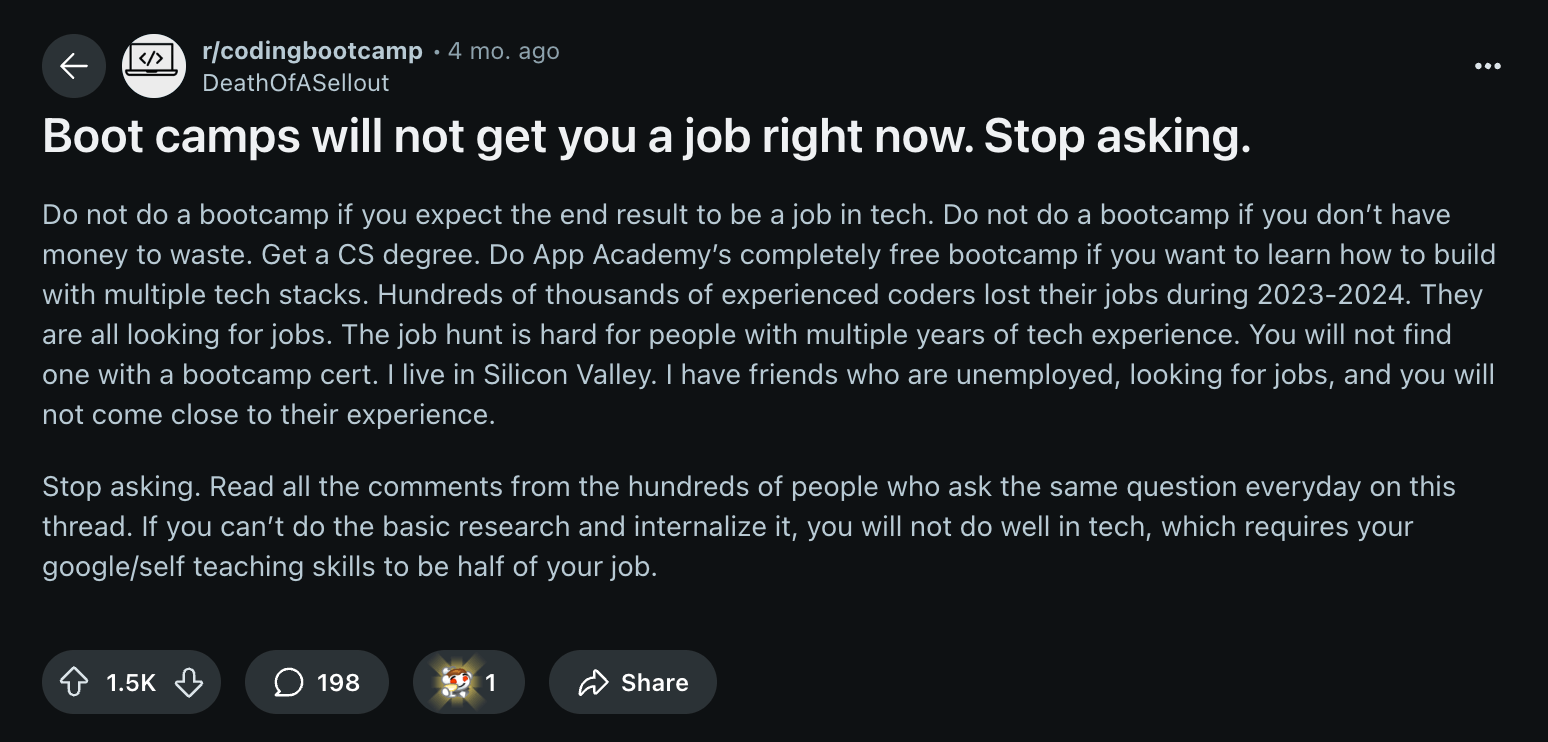Click the first paragraph of post body

pyautogui.click(x=769, y=314)
